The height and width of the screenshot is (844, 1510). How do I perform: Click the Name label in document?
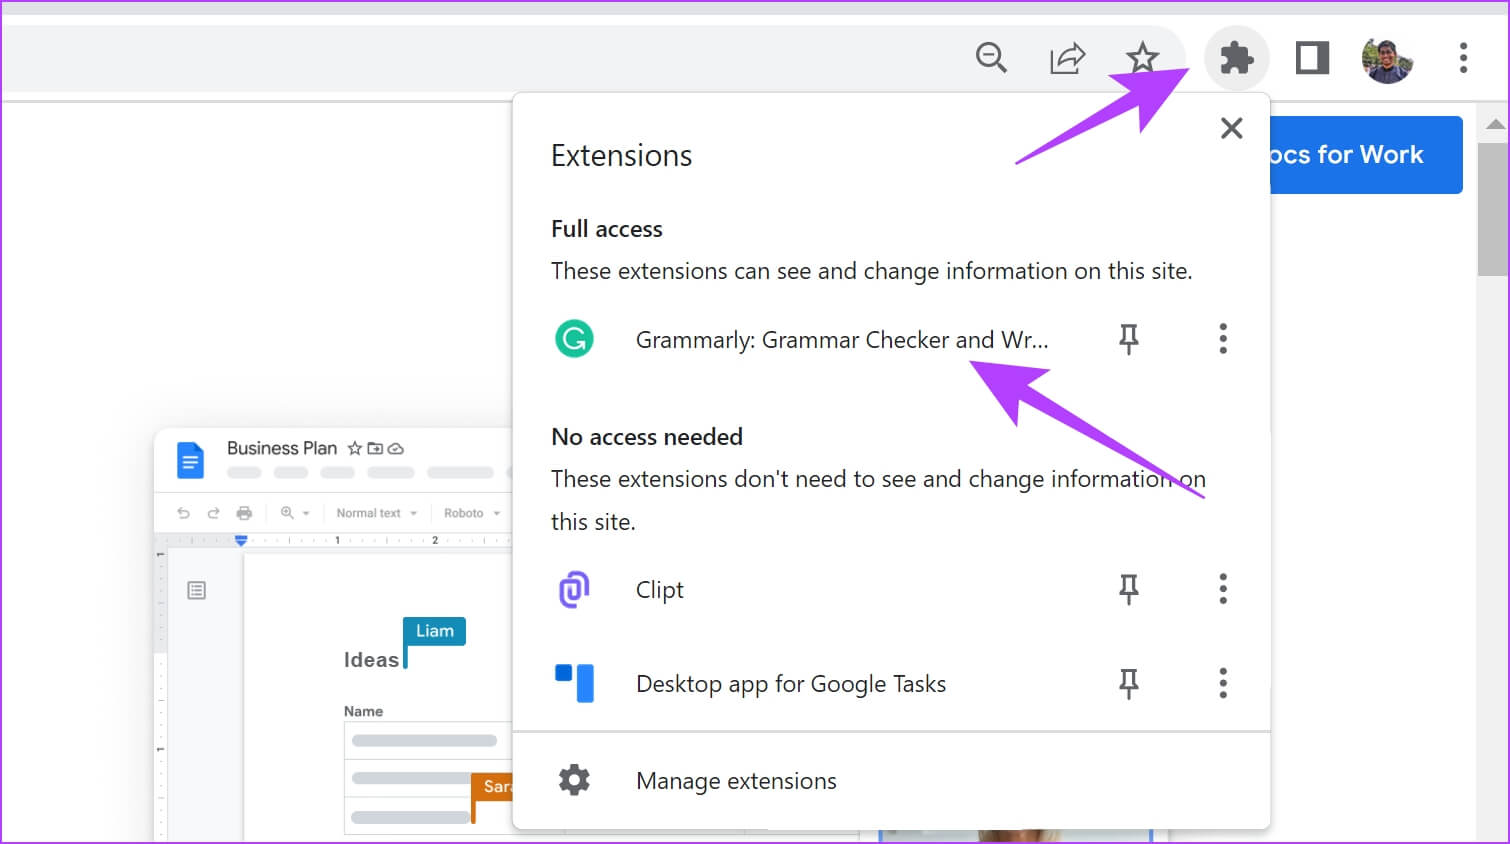pyautogui.click(x=363, y=711)
